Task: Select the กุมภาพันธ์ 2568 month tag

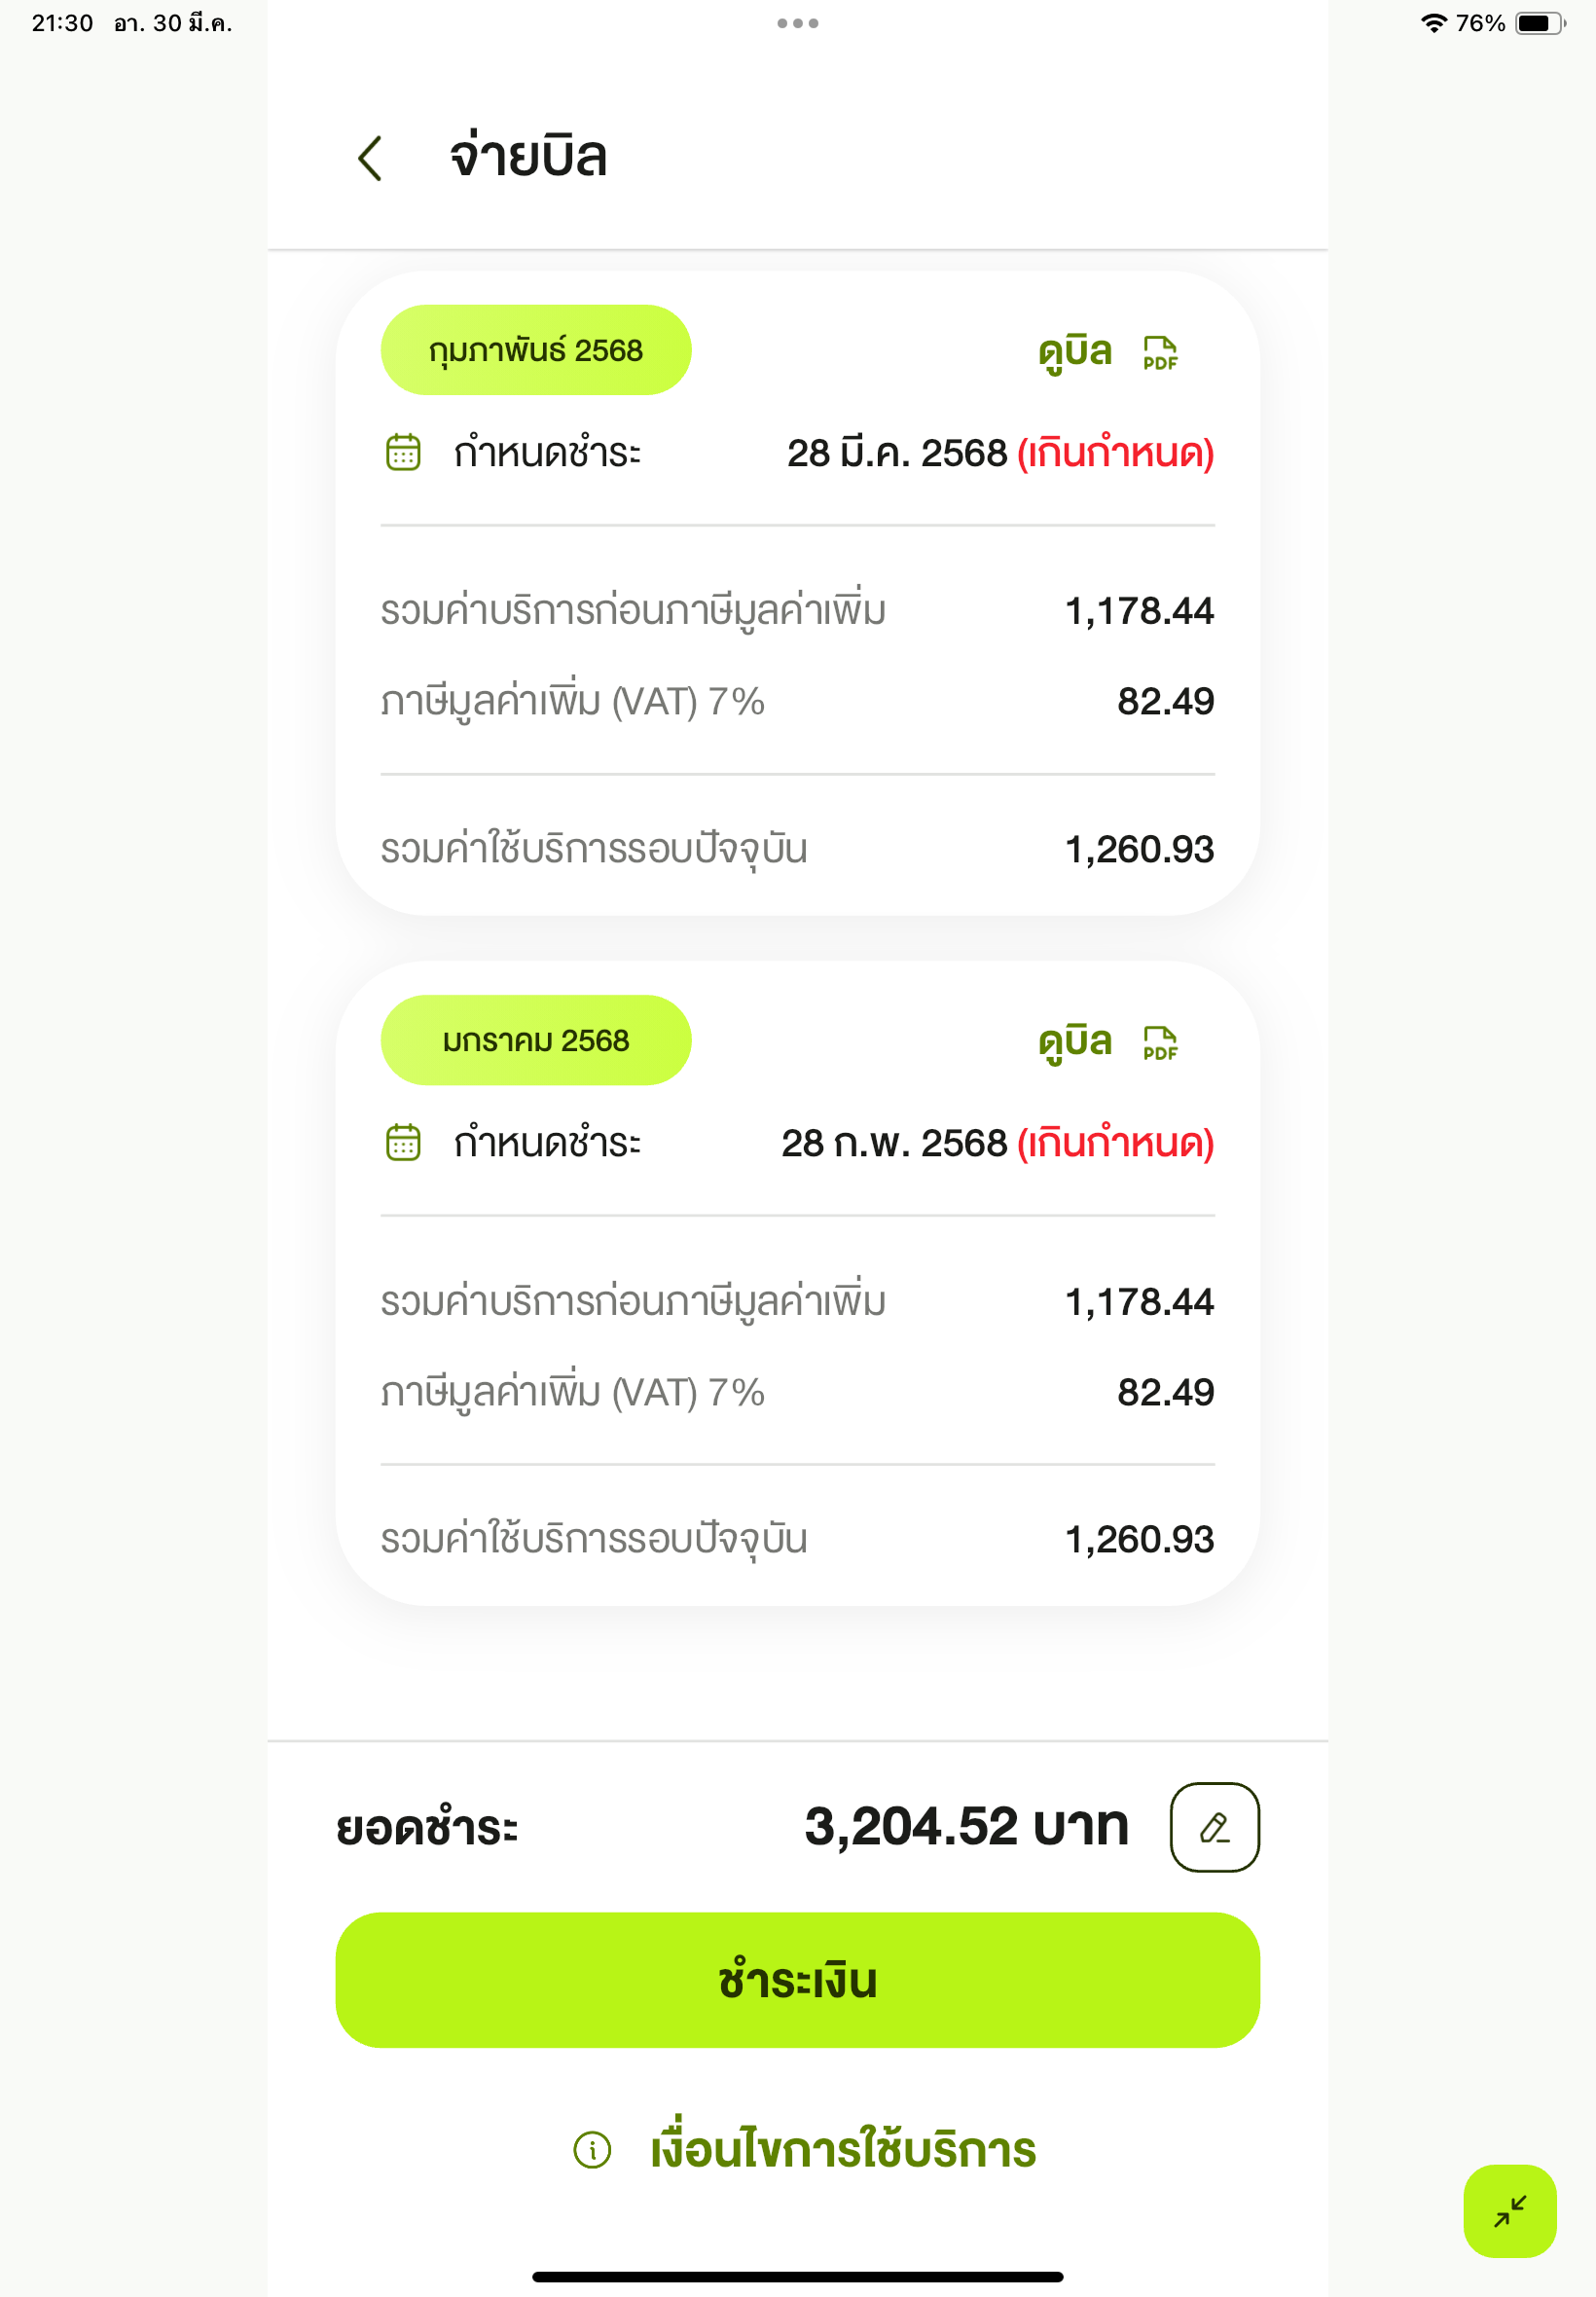Action: pos(536,350)
